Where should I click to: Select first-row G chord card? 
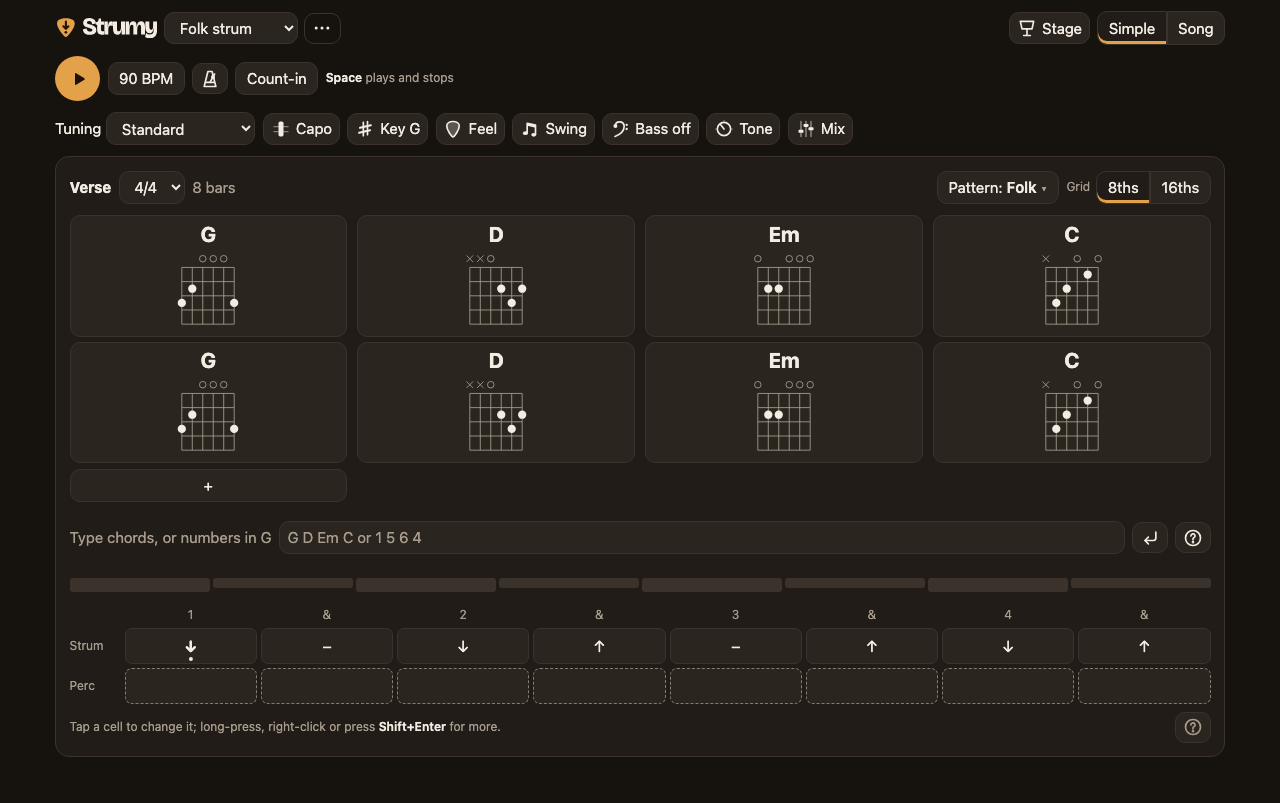click(208, 276)
